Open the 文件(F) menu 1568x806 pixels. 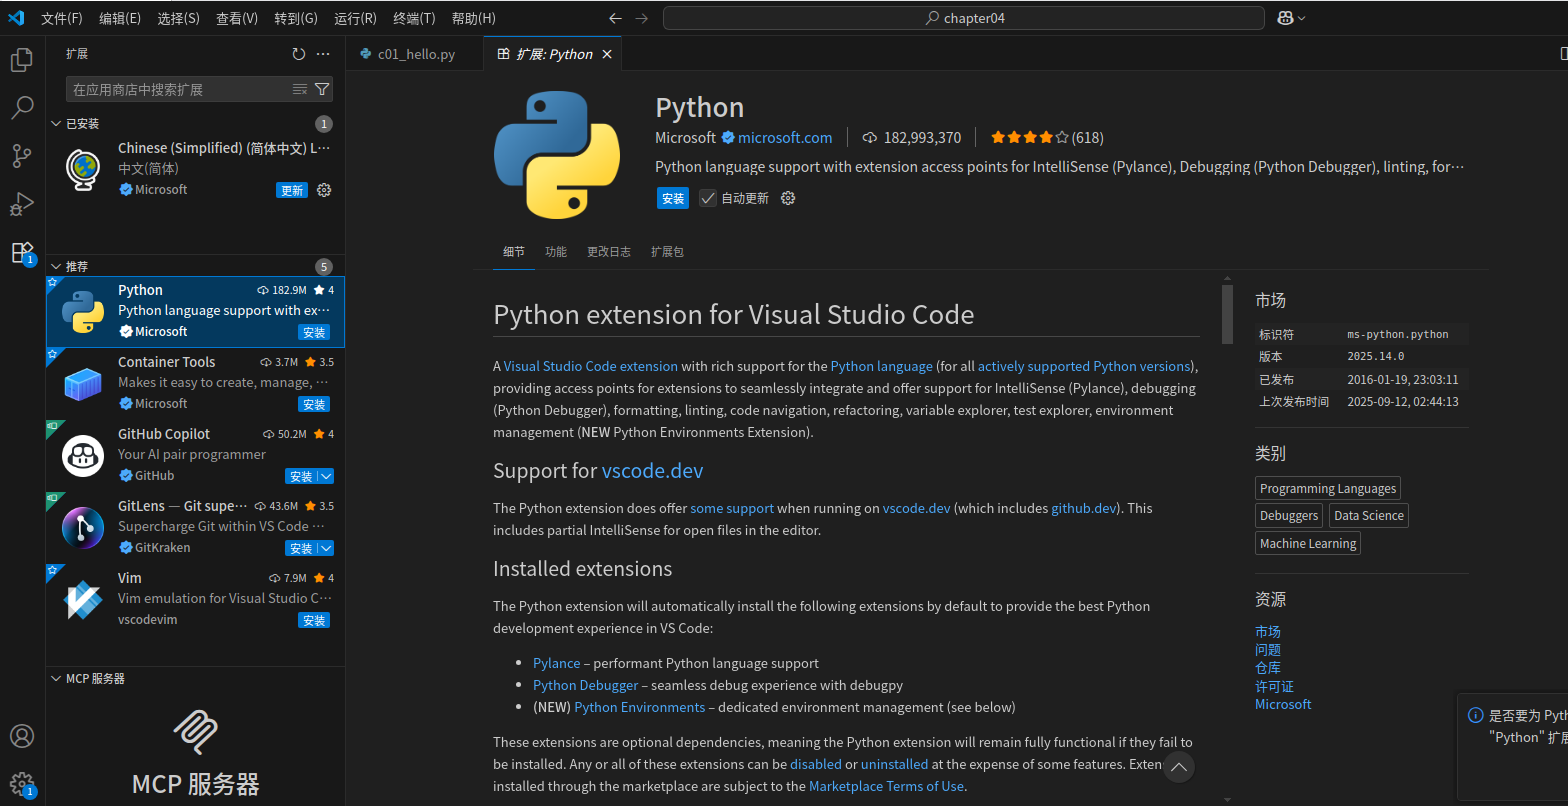point(62,18)
